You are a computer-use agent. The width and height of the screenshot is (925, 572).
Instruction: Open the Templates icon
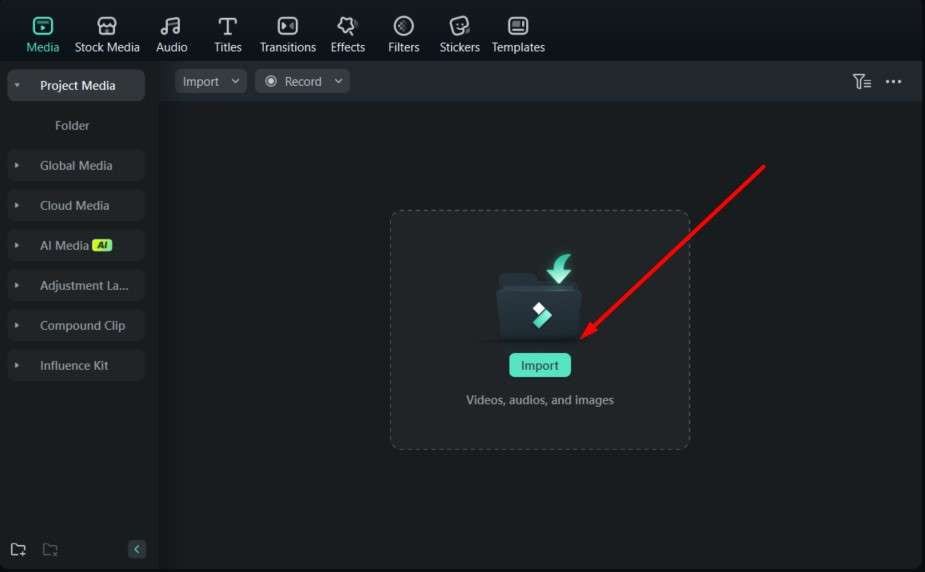[518, 26]
